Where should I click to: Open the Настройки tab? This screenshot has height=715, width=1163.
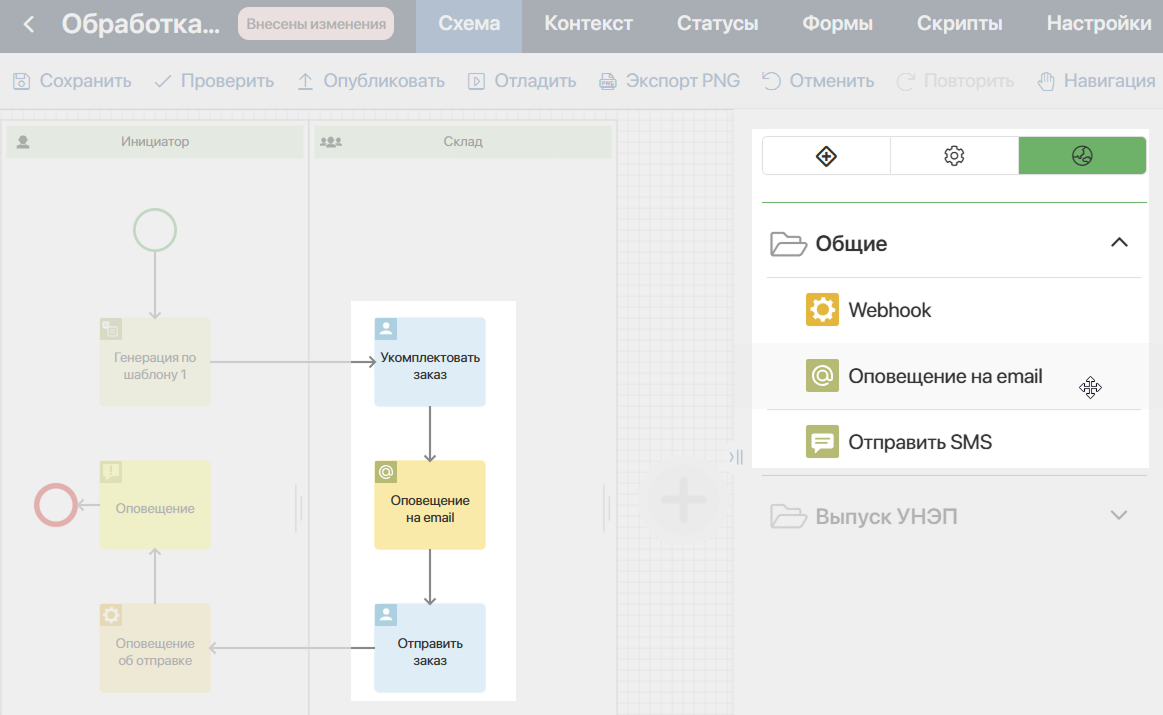pos(1099,24)
